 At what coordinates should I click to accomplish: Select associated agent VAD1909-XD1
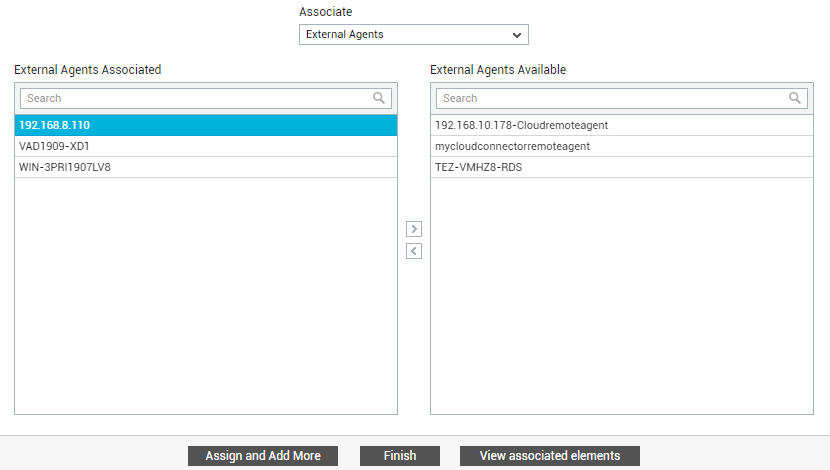[x=206, y=146]
